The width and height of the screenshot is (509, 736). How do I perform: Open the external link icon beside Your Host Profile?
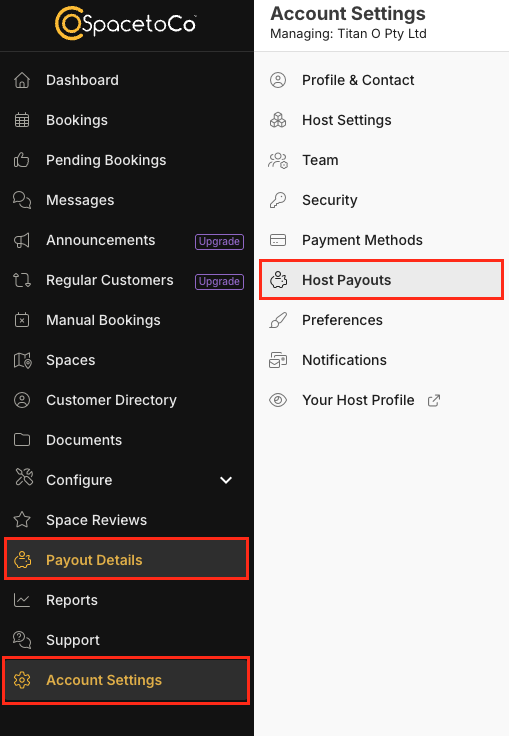tap(434, 400)
